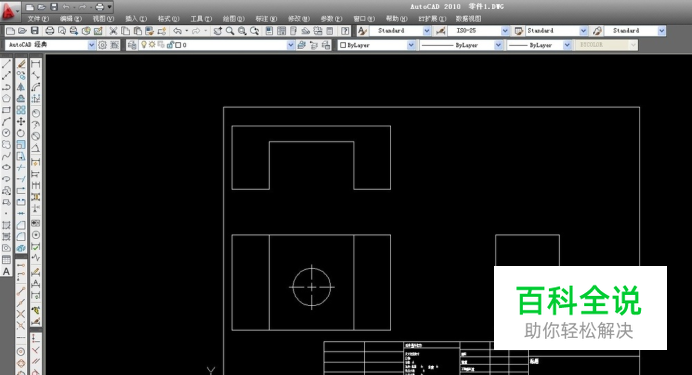Click the Zoom Previous icon
692x375 pixels.
(x=255, y=31)
